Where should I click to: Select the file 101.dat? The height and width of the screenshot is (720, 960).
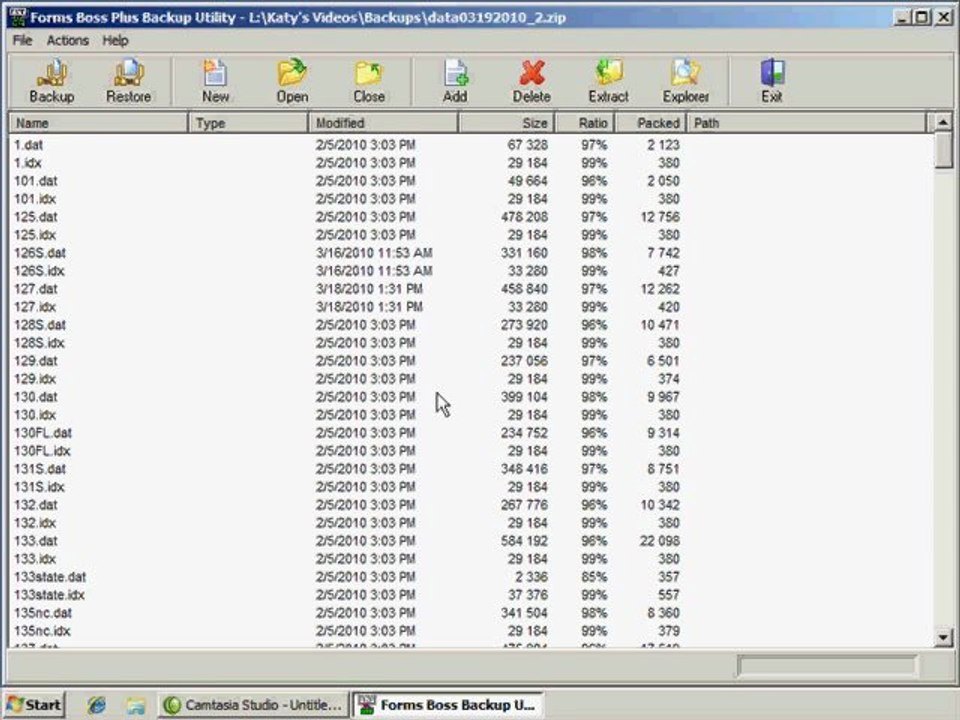tap(36, 181)
